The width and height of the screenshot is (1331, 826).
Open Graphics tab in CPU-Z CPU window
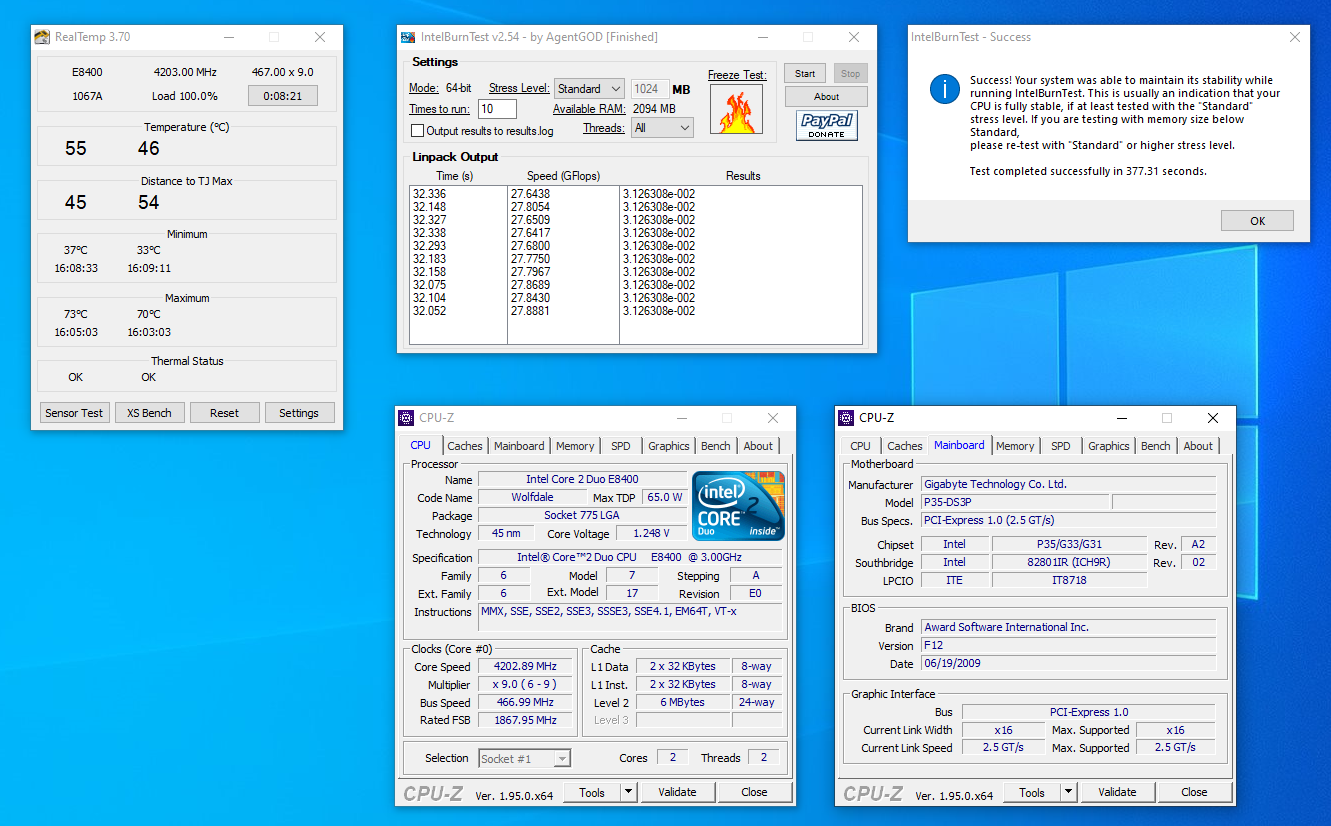point(668,446)
